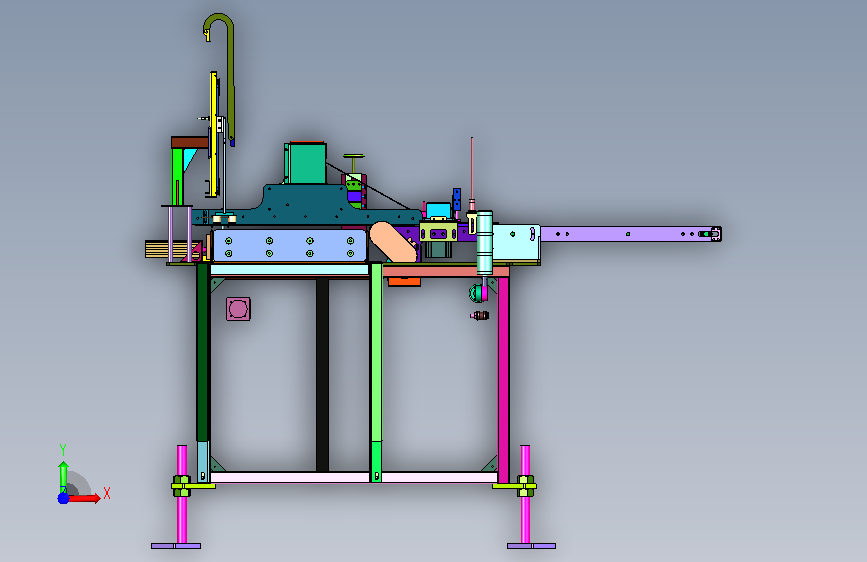
Task: Select the light green middle frame leg
Action: pos(376,354)
